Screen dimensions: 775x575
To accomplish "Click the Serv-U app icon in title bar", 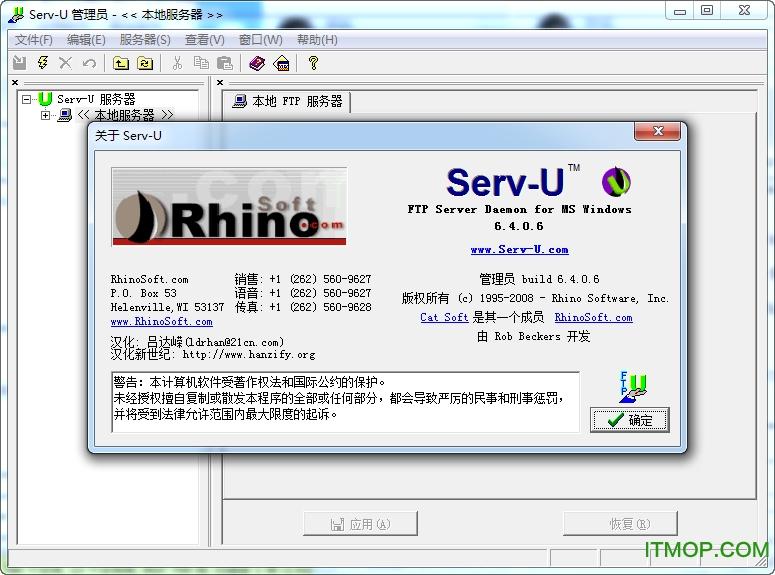I will coord(16,14).
